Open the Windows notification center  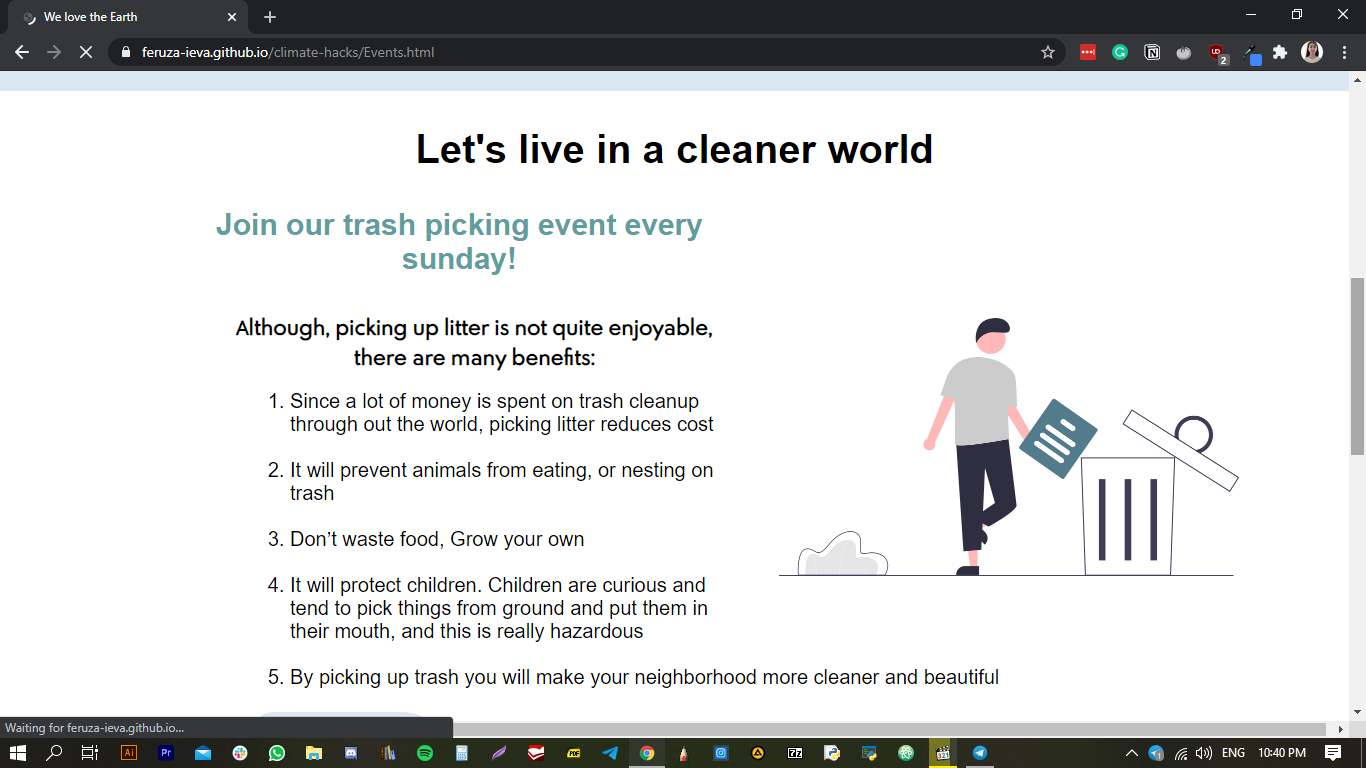tap(1333, 753)
